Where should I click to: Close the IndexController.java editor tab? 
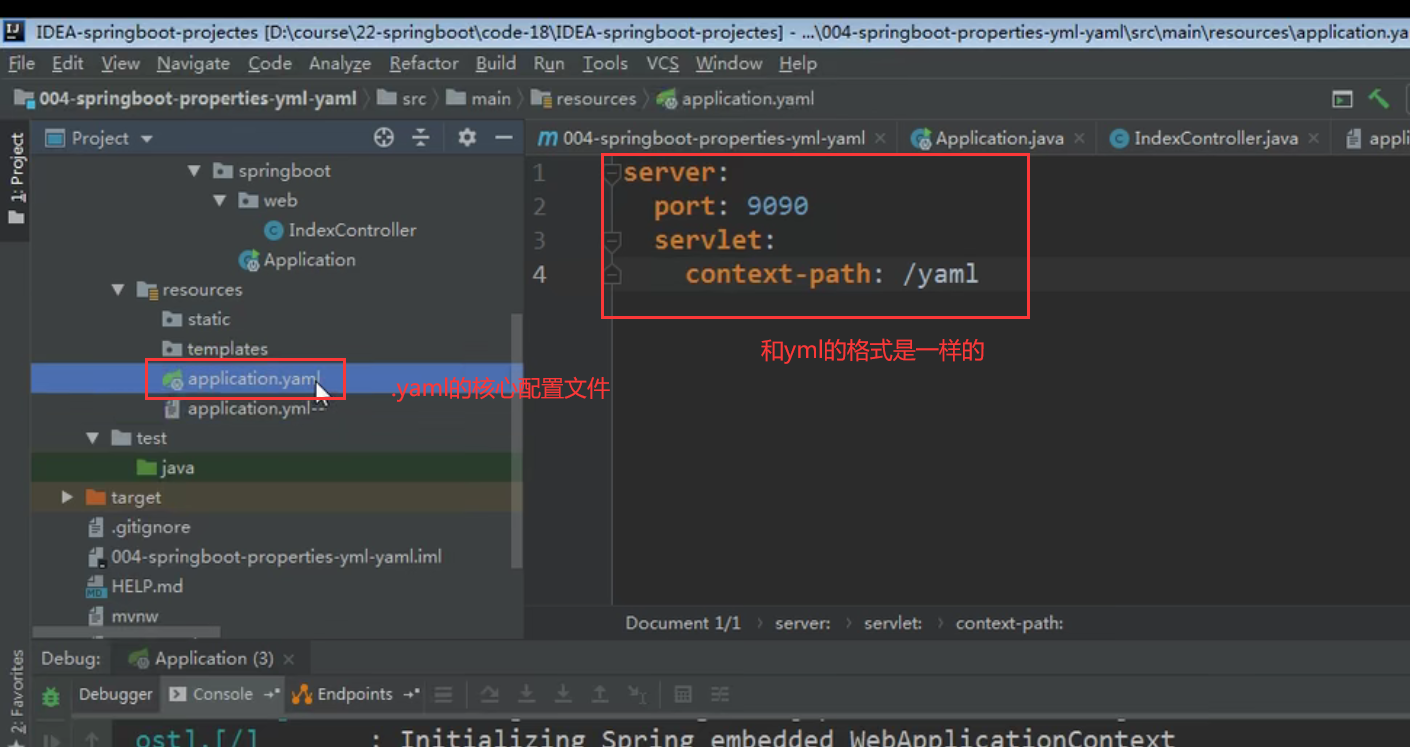tap(1314, 139)
